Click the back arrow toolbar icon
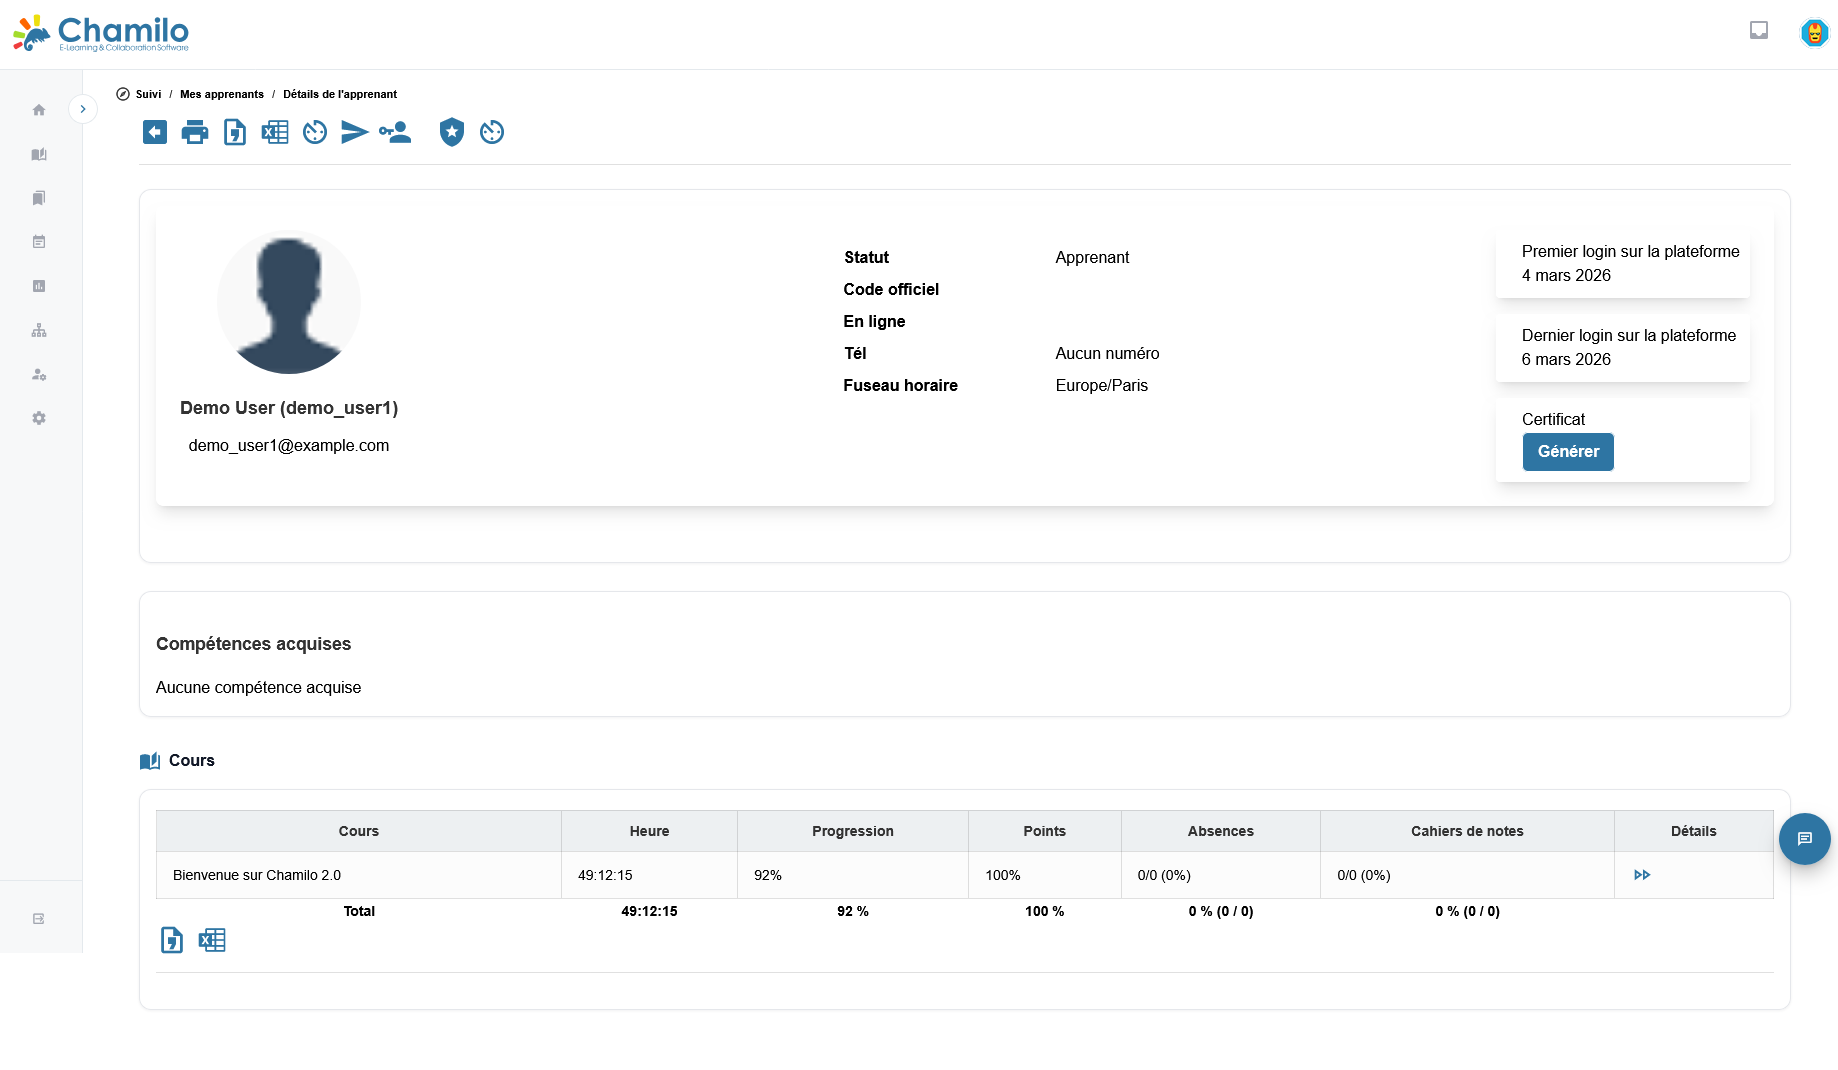The height and width of the screenshot is (1070, 1838). pos(155,132)
